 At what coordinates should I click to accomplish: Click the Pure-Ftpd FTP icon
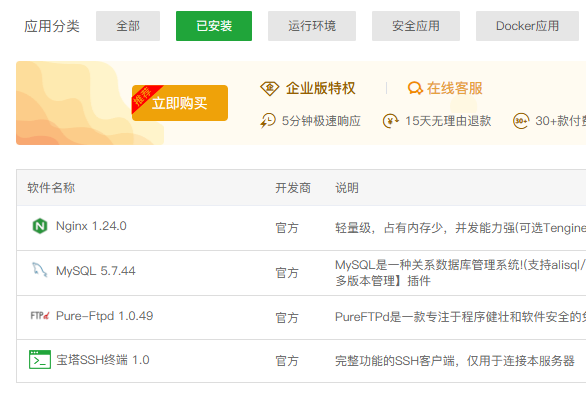click(40, 316)
